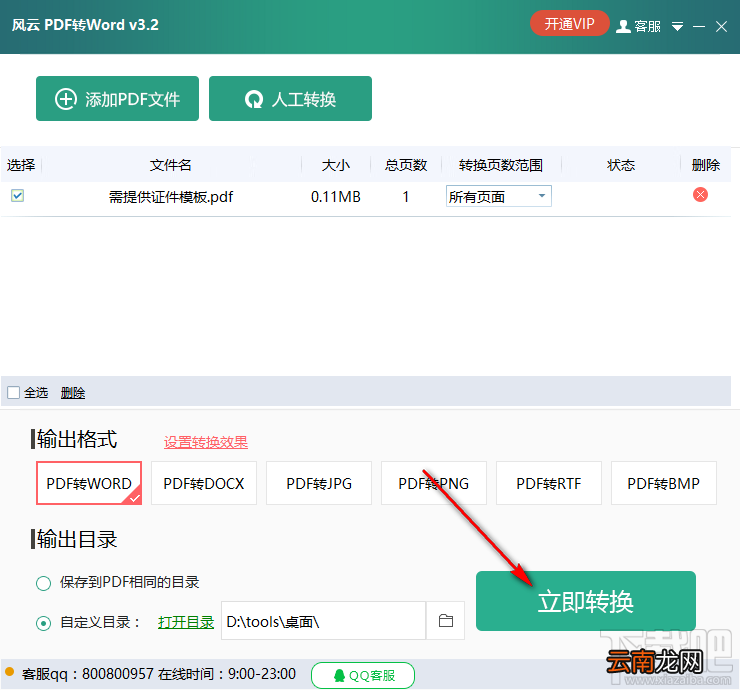Click the 人工转换 button
The height and width of the screenshot is (690, 740).
(x=290, y=99)
